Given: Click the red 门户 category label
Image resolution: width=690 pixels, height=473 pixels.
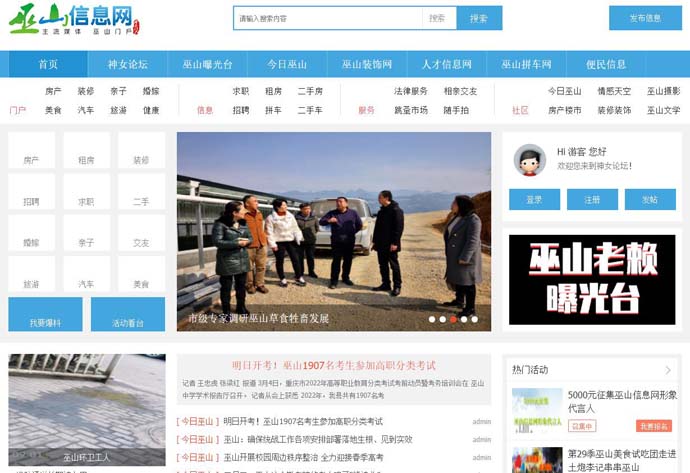Looking at the screenshot, I should [18, 110].
